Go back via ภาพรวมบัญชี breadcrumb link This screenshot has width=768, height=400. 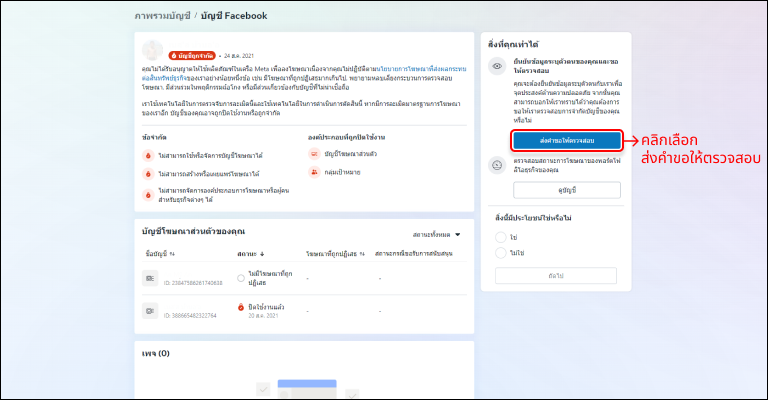click(162, 16)
